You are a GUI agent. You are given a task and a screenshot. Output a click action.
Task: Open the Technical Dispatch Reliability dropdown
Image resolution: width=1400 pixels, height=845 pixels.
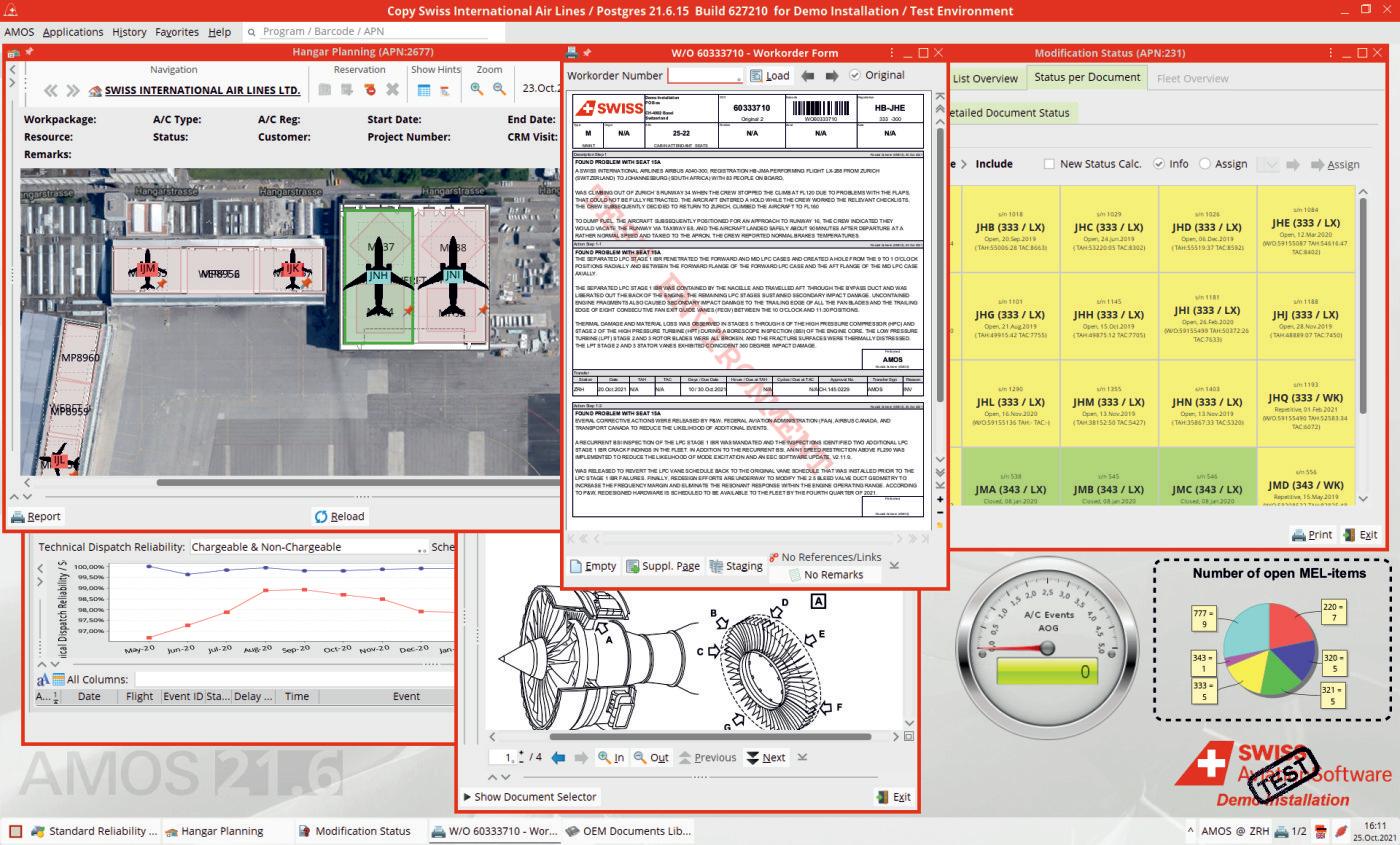309,547
